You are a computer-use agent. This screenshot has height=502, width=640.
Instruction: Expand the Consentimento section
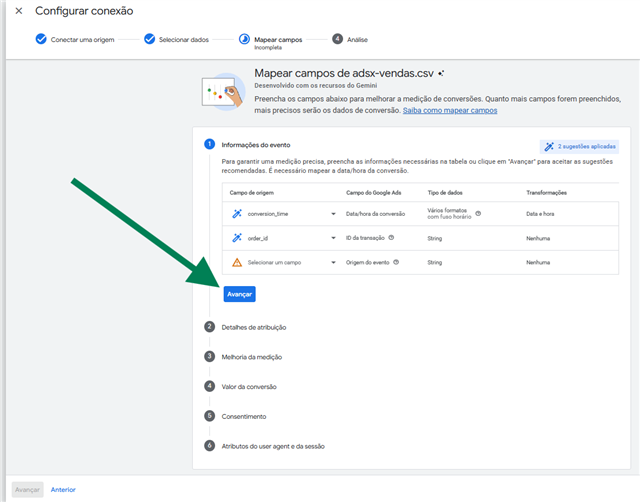pyautogui.click(x=244, y=417)
